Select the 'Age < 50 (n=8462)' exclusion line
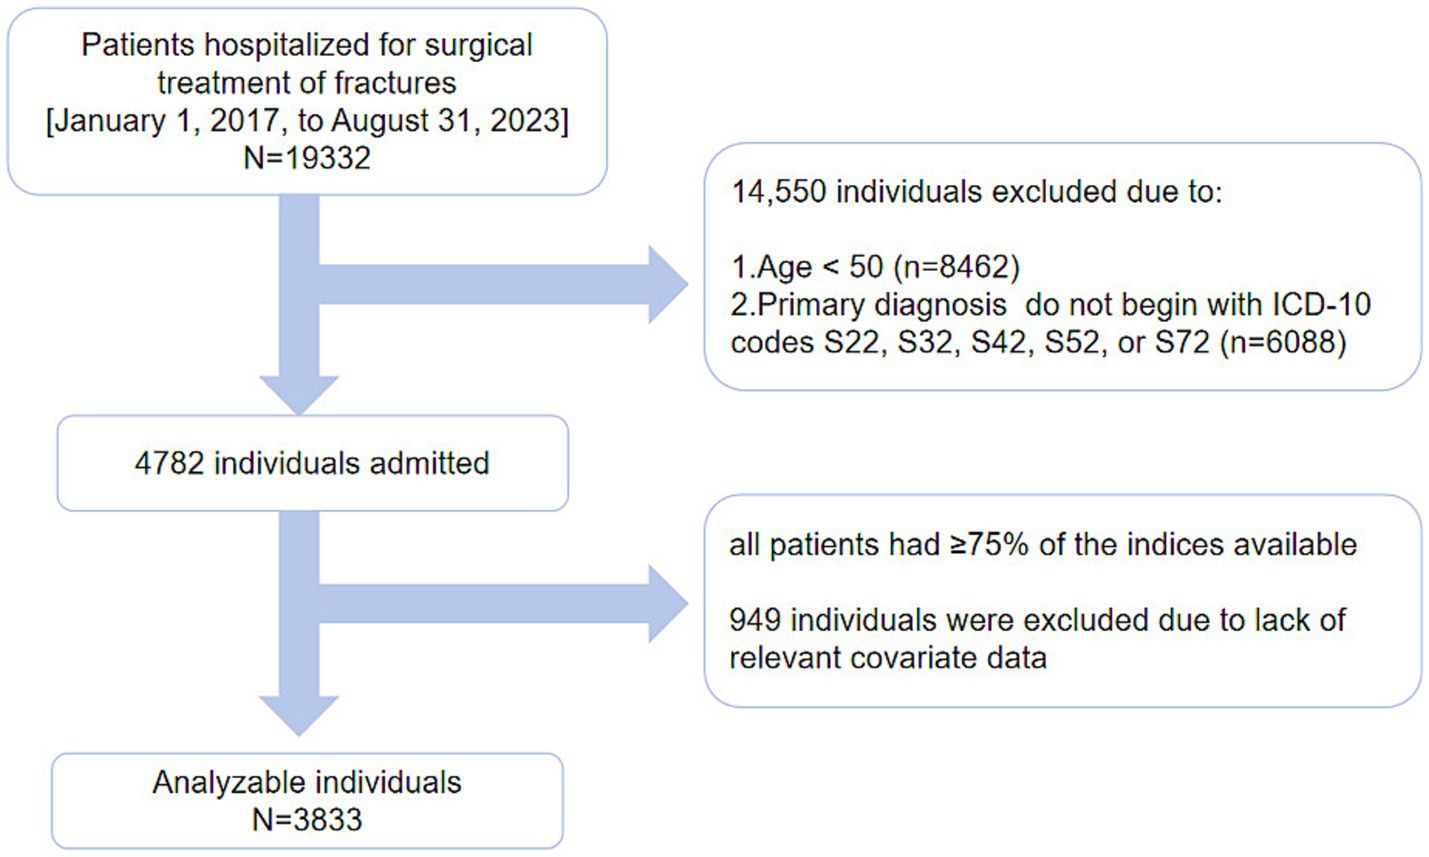The height and width of the screenshot is (857, 1429). (x=875, y=267)
